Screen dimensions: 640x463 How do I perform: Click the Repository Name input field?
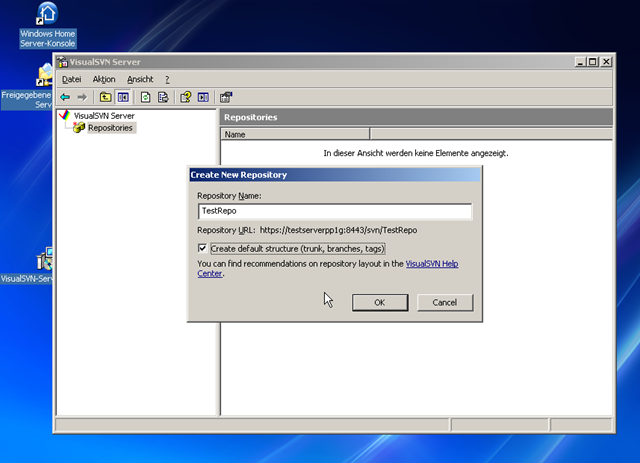click(x=335, y=211)
